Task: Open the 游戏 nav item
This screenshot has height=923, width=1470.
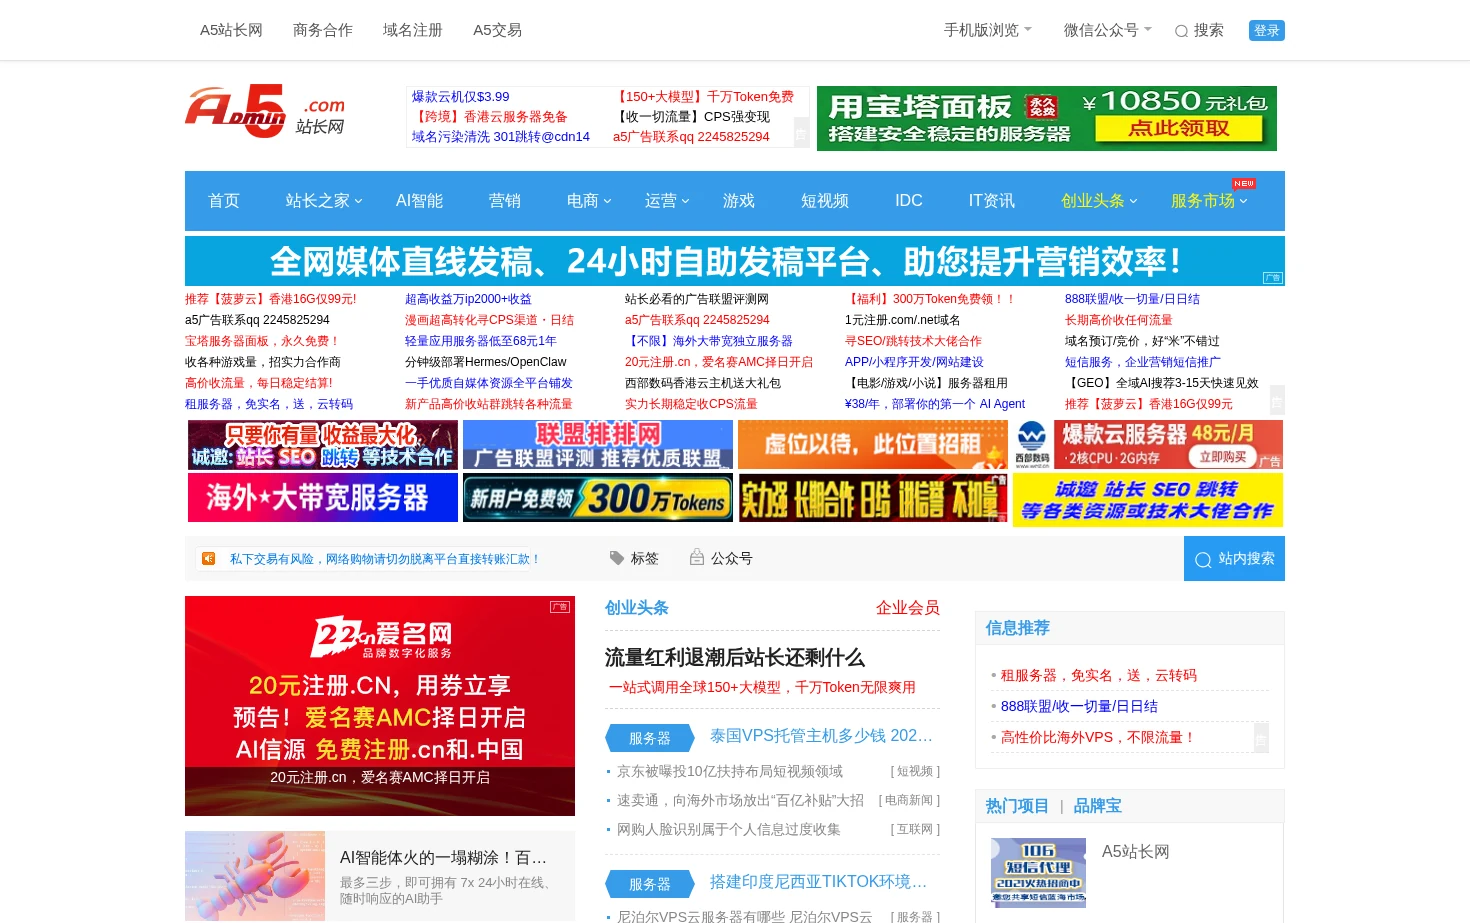Action: pyautogui.click(x=739, y=201)
